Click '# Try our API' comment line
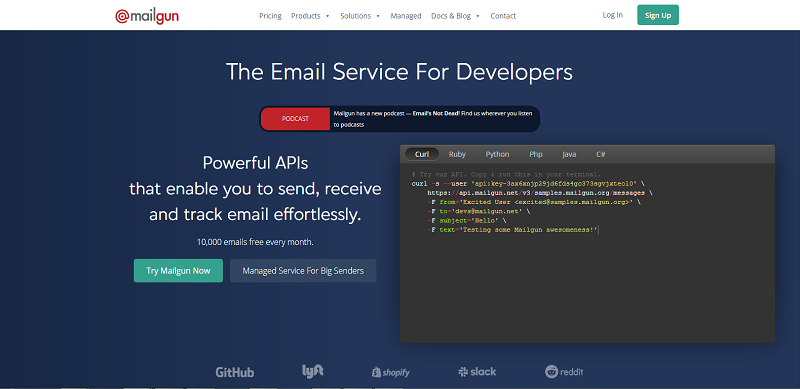This screenshot has height=389, width=800. (x=506, y=174)
